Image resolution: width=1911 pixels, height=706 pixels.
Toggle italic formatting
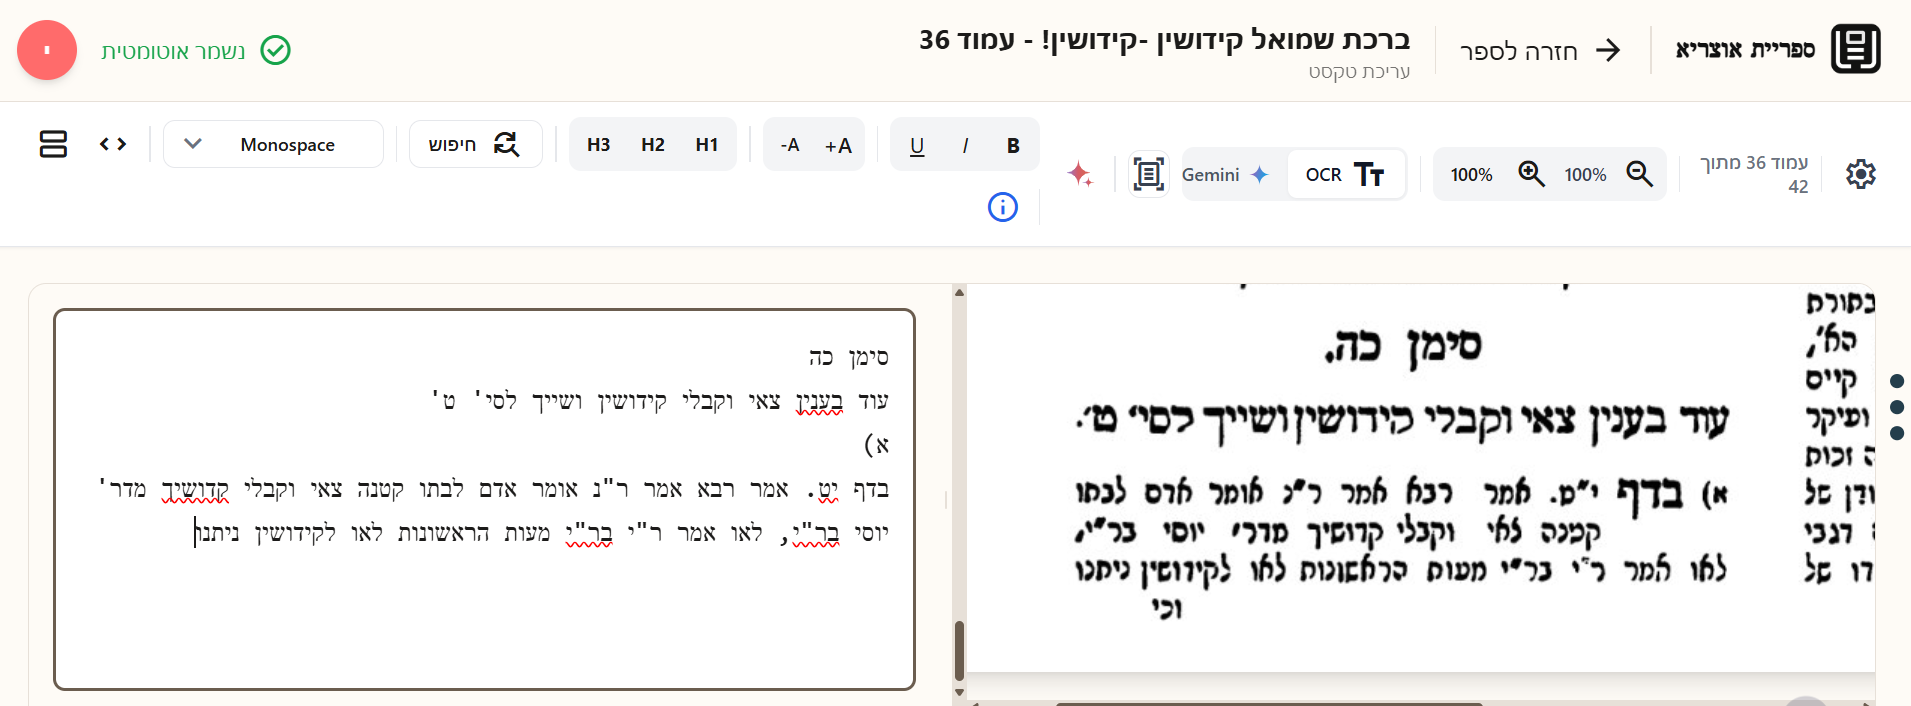(965, 145)
